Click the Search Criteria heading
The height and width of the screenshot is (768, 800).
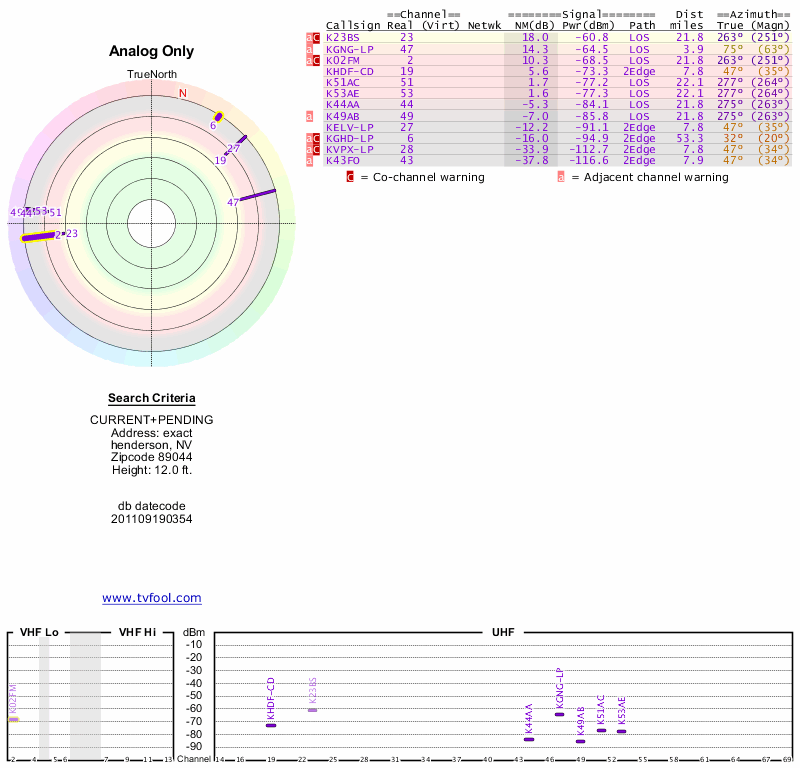[151, 398]
